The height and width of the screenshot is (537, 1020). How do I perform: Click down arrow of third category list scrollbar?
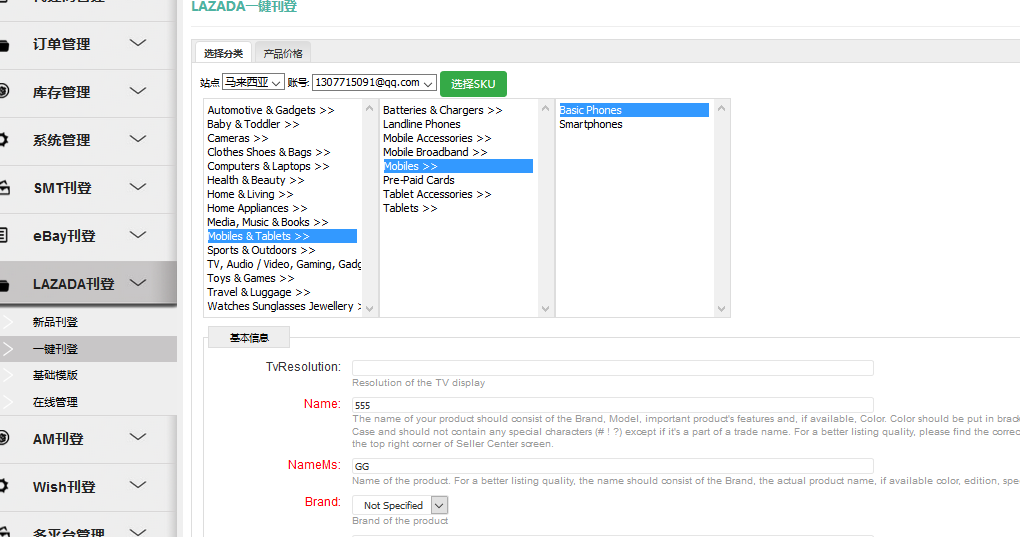pyautogui.click(x=721, y=309)
